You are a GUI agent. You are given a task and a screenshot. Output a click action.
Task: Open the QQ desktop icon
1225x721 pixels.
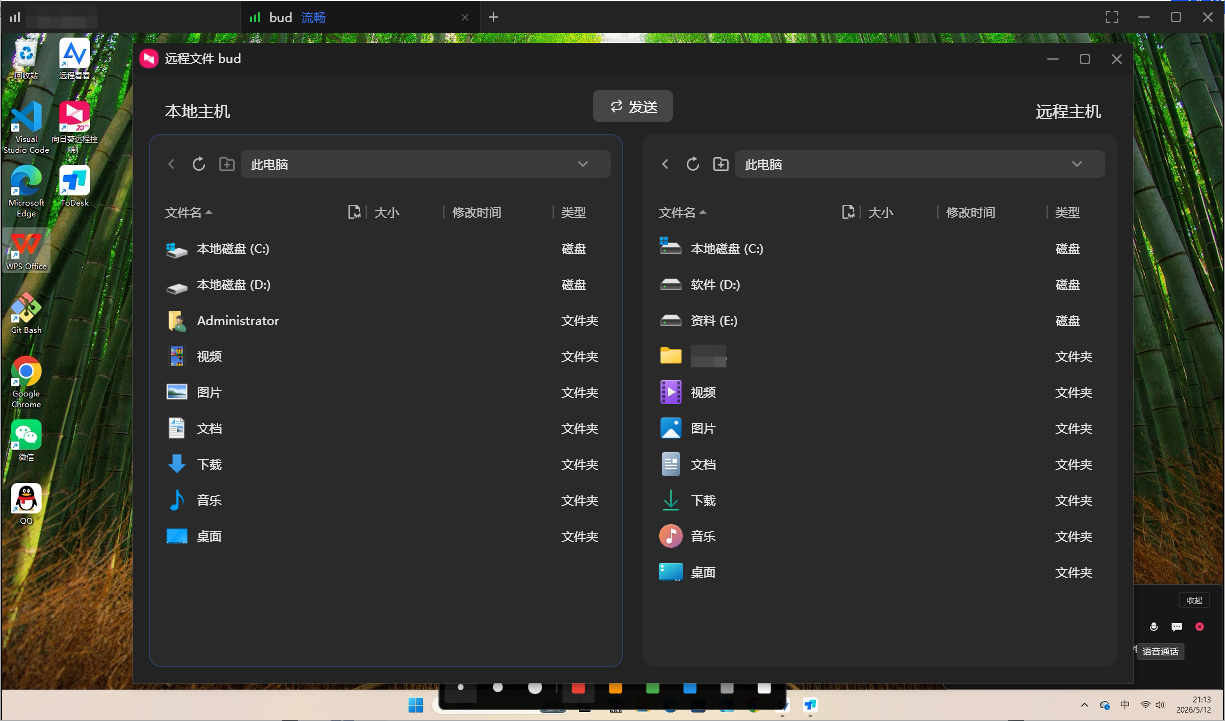pos(26,504)
